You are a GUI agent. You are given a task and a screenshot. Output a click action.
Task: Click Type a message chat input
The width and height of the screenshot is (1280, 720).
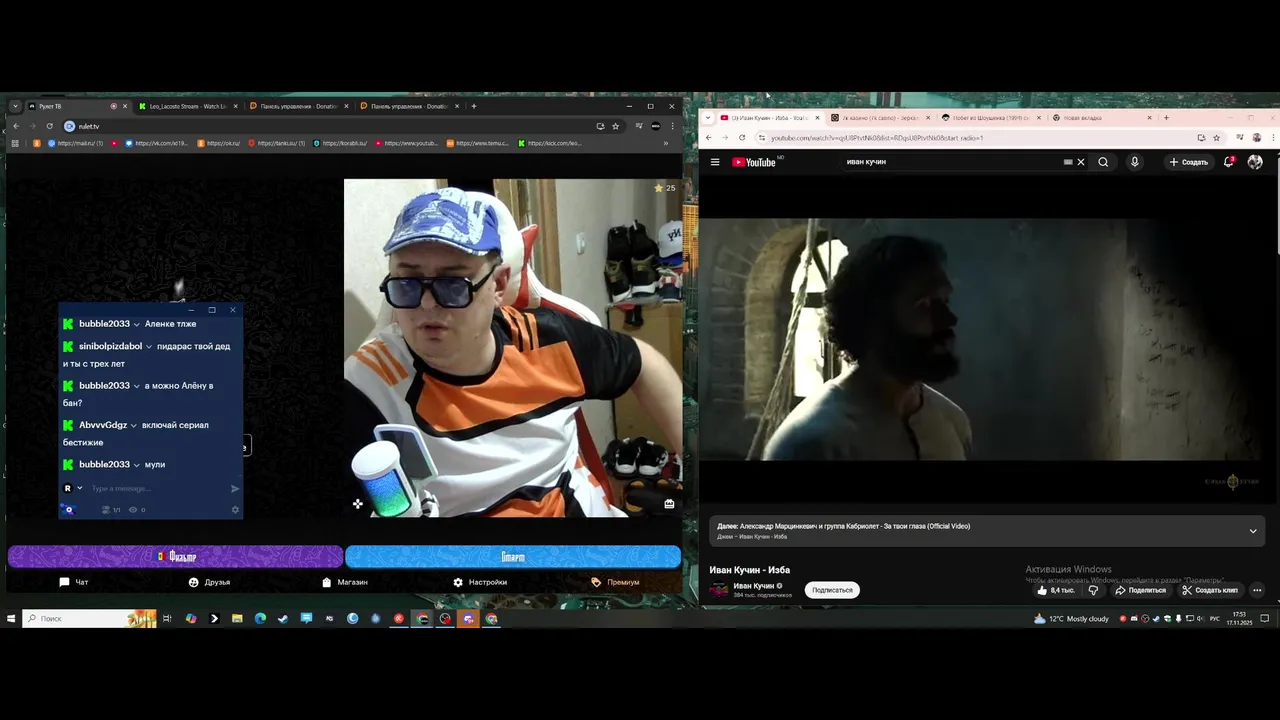click(155, 488)
